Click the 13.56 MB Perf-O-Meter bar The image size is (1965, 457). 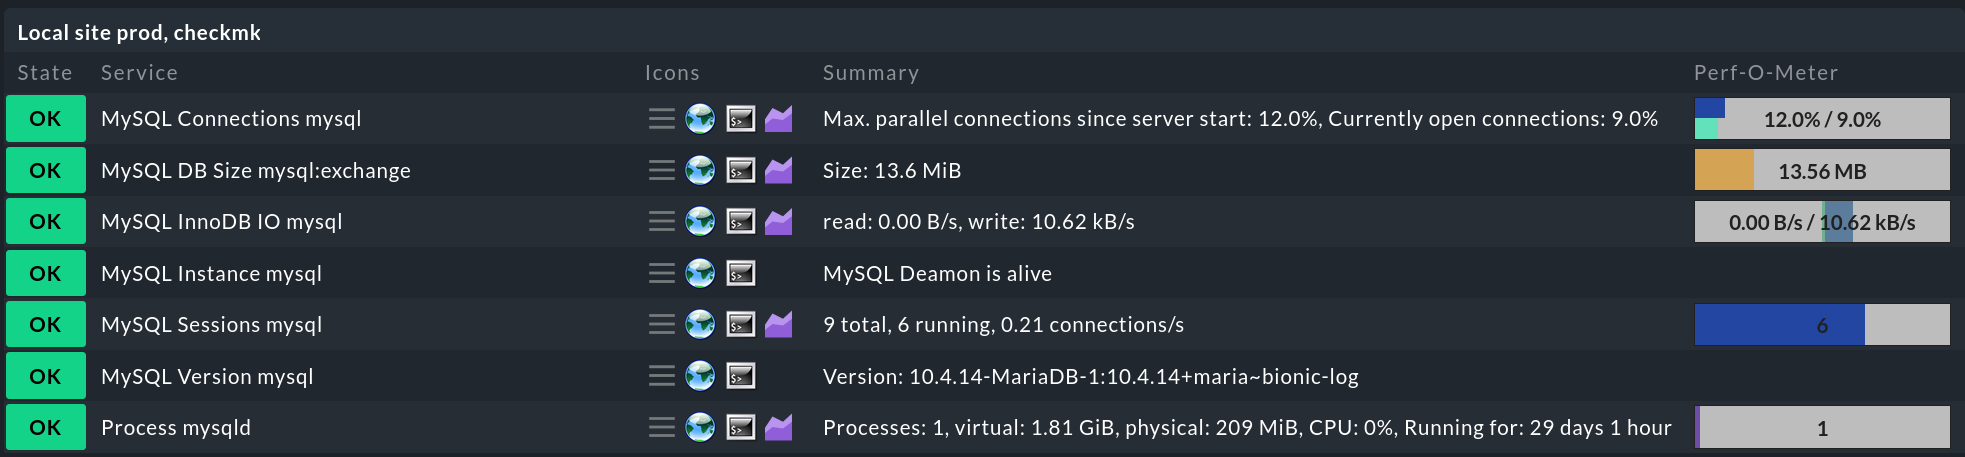pyautogui.click(x=1822, y=171)
